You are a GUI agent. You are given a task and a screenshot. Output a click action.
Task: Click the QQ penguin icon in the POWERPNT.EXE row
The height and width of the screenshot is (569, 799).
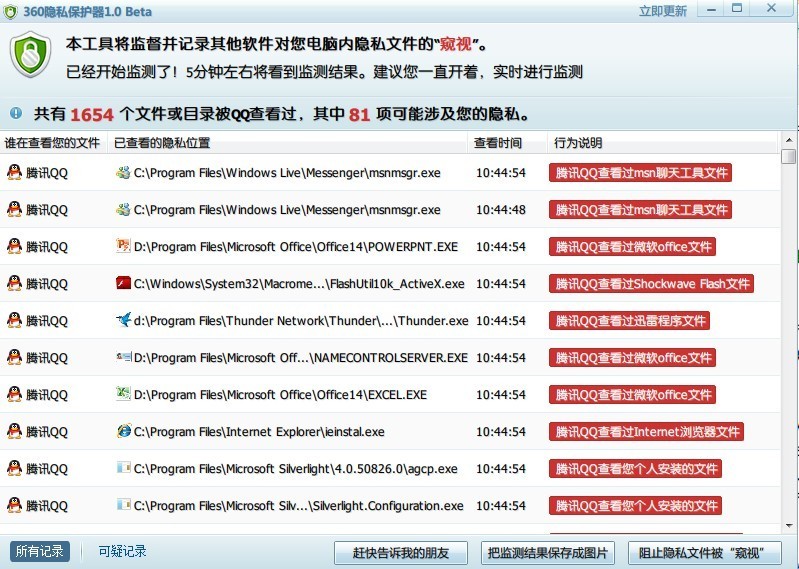click(14, 247)
